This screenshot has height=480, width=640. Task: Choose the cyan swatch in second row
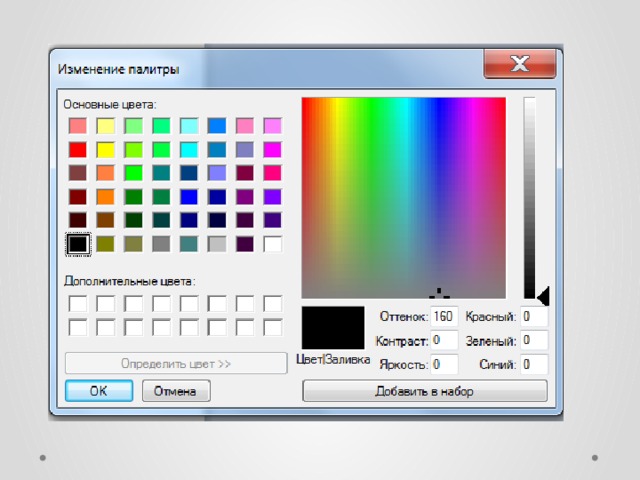click(189, 149)
